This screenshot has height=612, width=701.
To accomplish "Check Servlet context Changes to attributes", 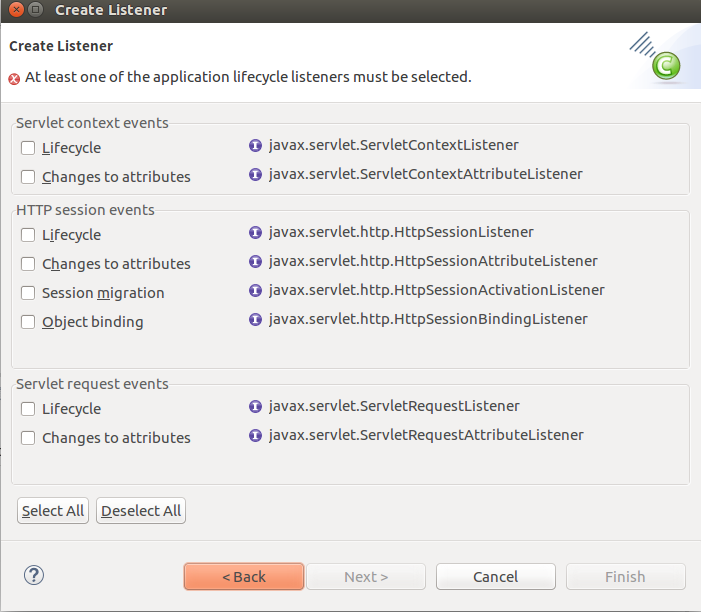I will [28, 177].
